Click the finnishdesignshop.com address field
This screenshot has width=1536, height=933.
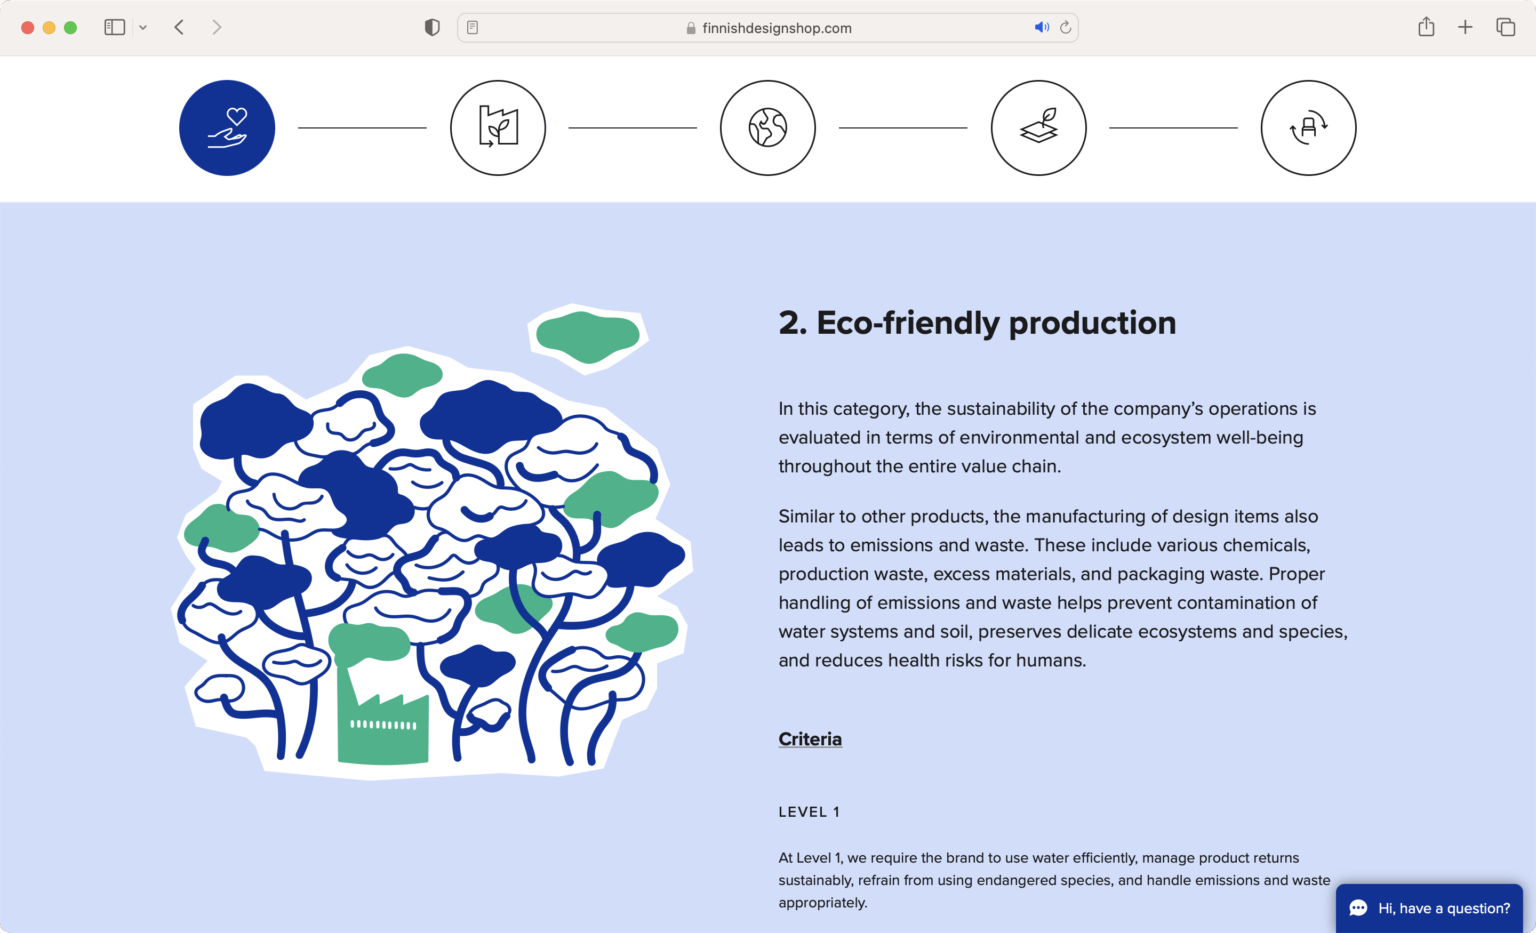click(768, 28)
